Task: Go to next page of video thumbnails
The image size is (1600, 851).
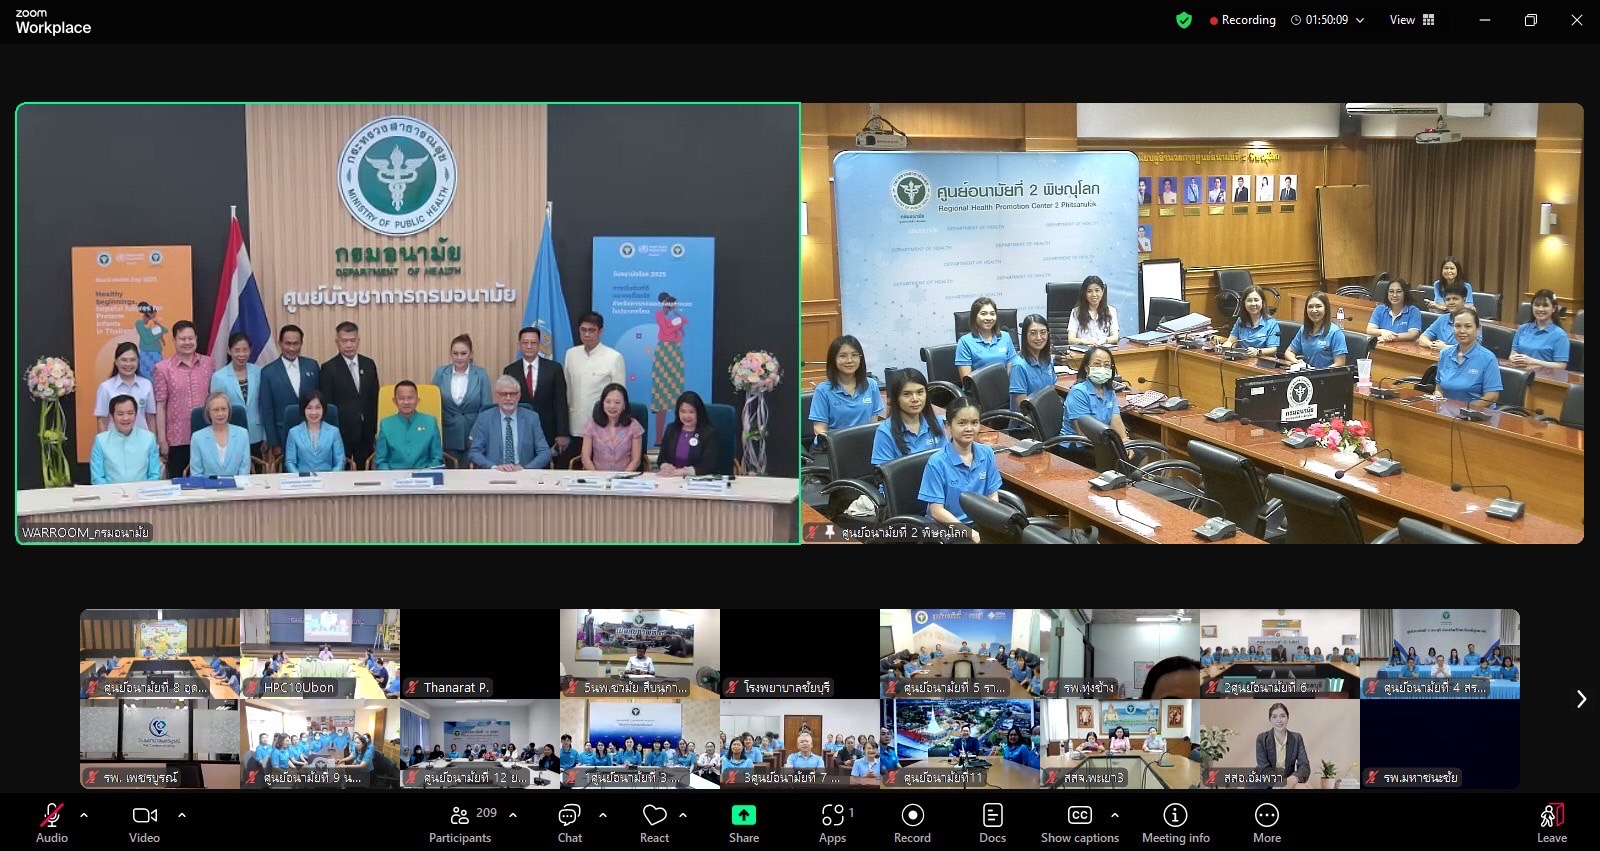Action: pyautogui.click(x=1581, y=699)
